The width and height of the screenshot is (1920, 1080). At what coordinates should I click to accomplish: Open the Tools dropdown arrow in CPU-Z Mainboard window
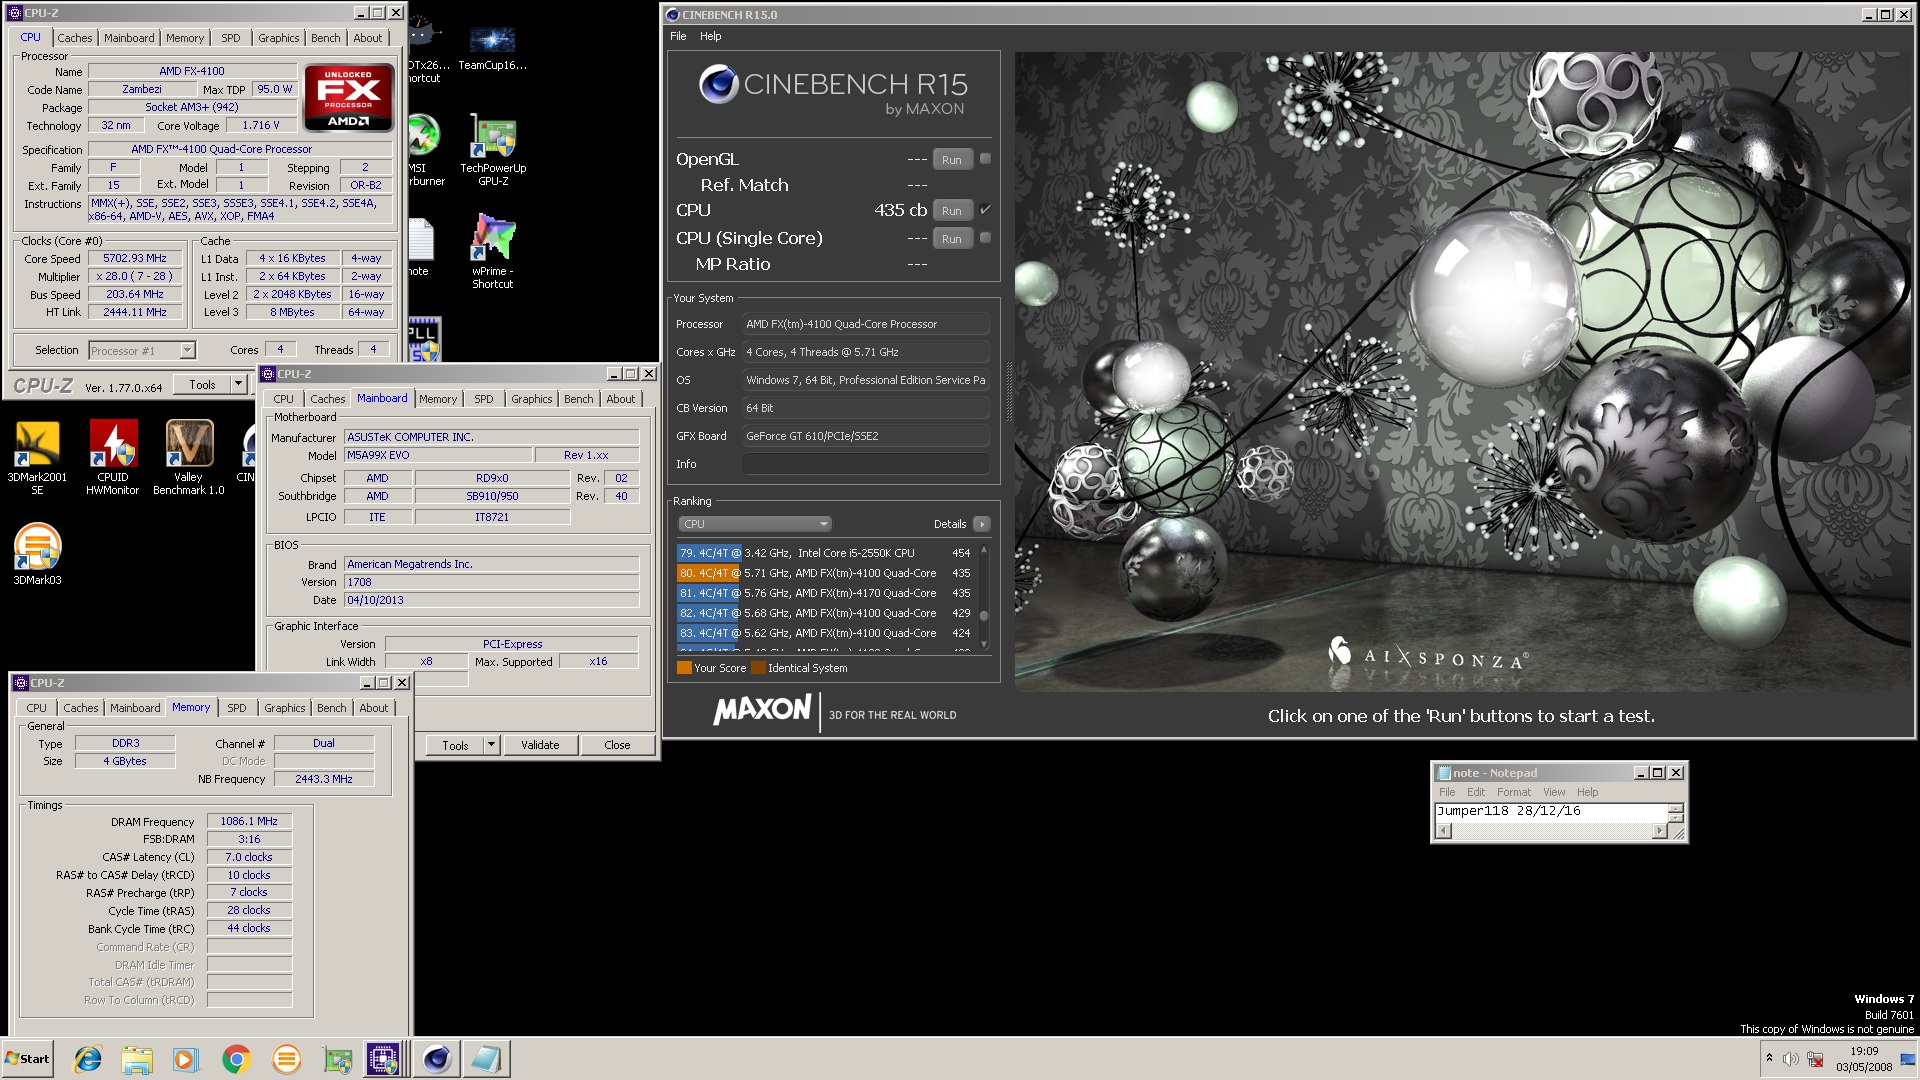click(x=491, y=745)
